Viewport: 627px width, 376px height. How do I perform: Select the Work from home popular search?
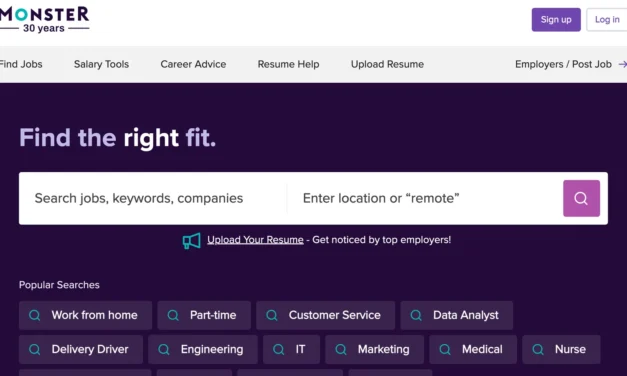(85, 315)
